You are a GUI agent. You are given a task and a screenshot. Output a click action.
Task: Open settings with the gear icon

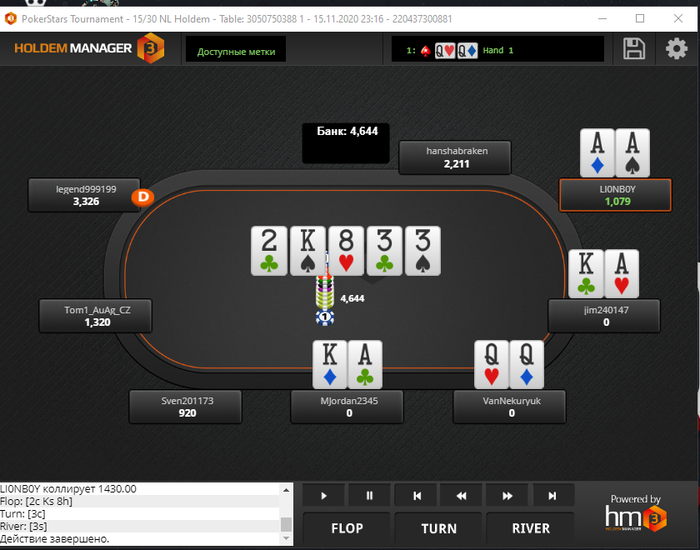pyautogui.click(x=677, y=49)
